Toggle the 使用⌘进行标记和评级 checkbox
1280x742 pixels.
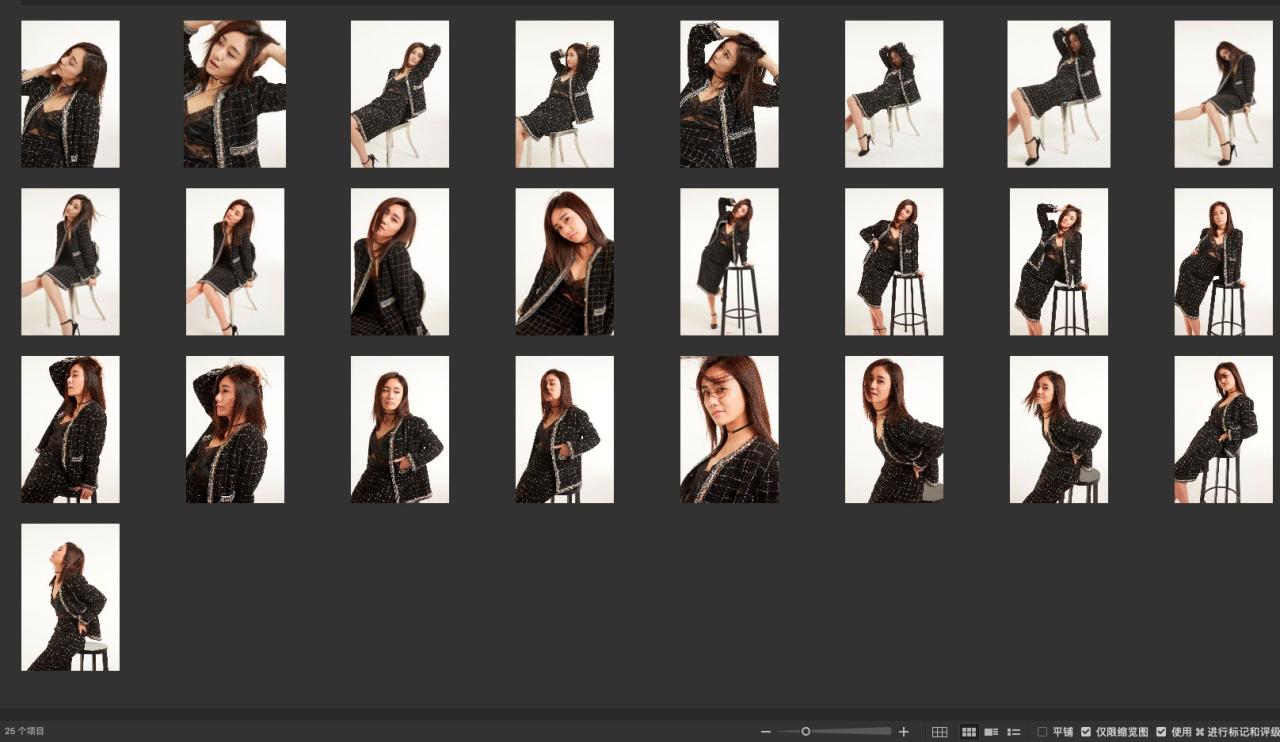1161,732
